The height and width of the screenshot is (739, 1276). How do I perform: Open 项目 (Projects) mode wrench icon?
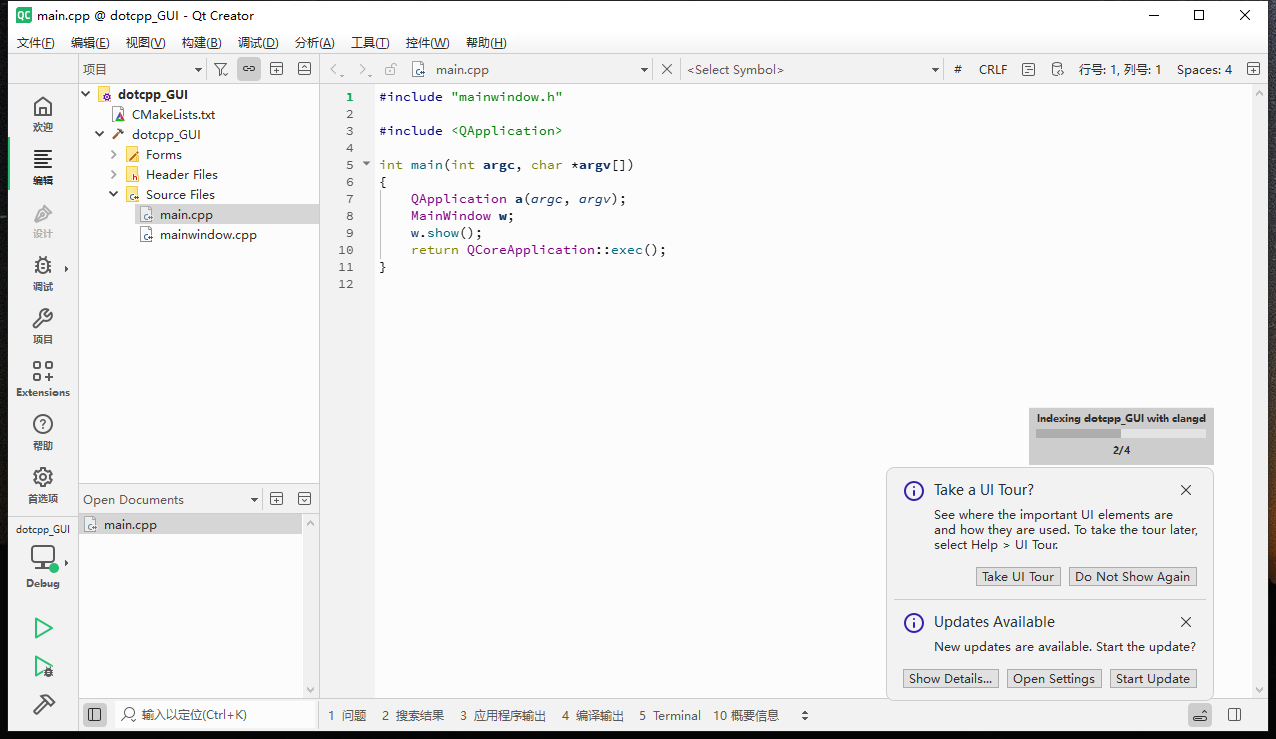[42, 326]
